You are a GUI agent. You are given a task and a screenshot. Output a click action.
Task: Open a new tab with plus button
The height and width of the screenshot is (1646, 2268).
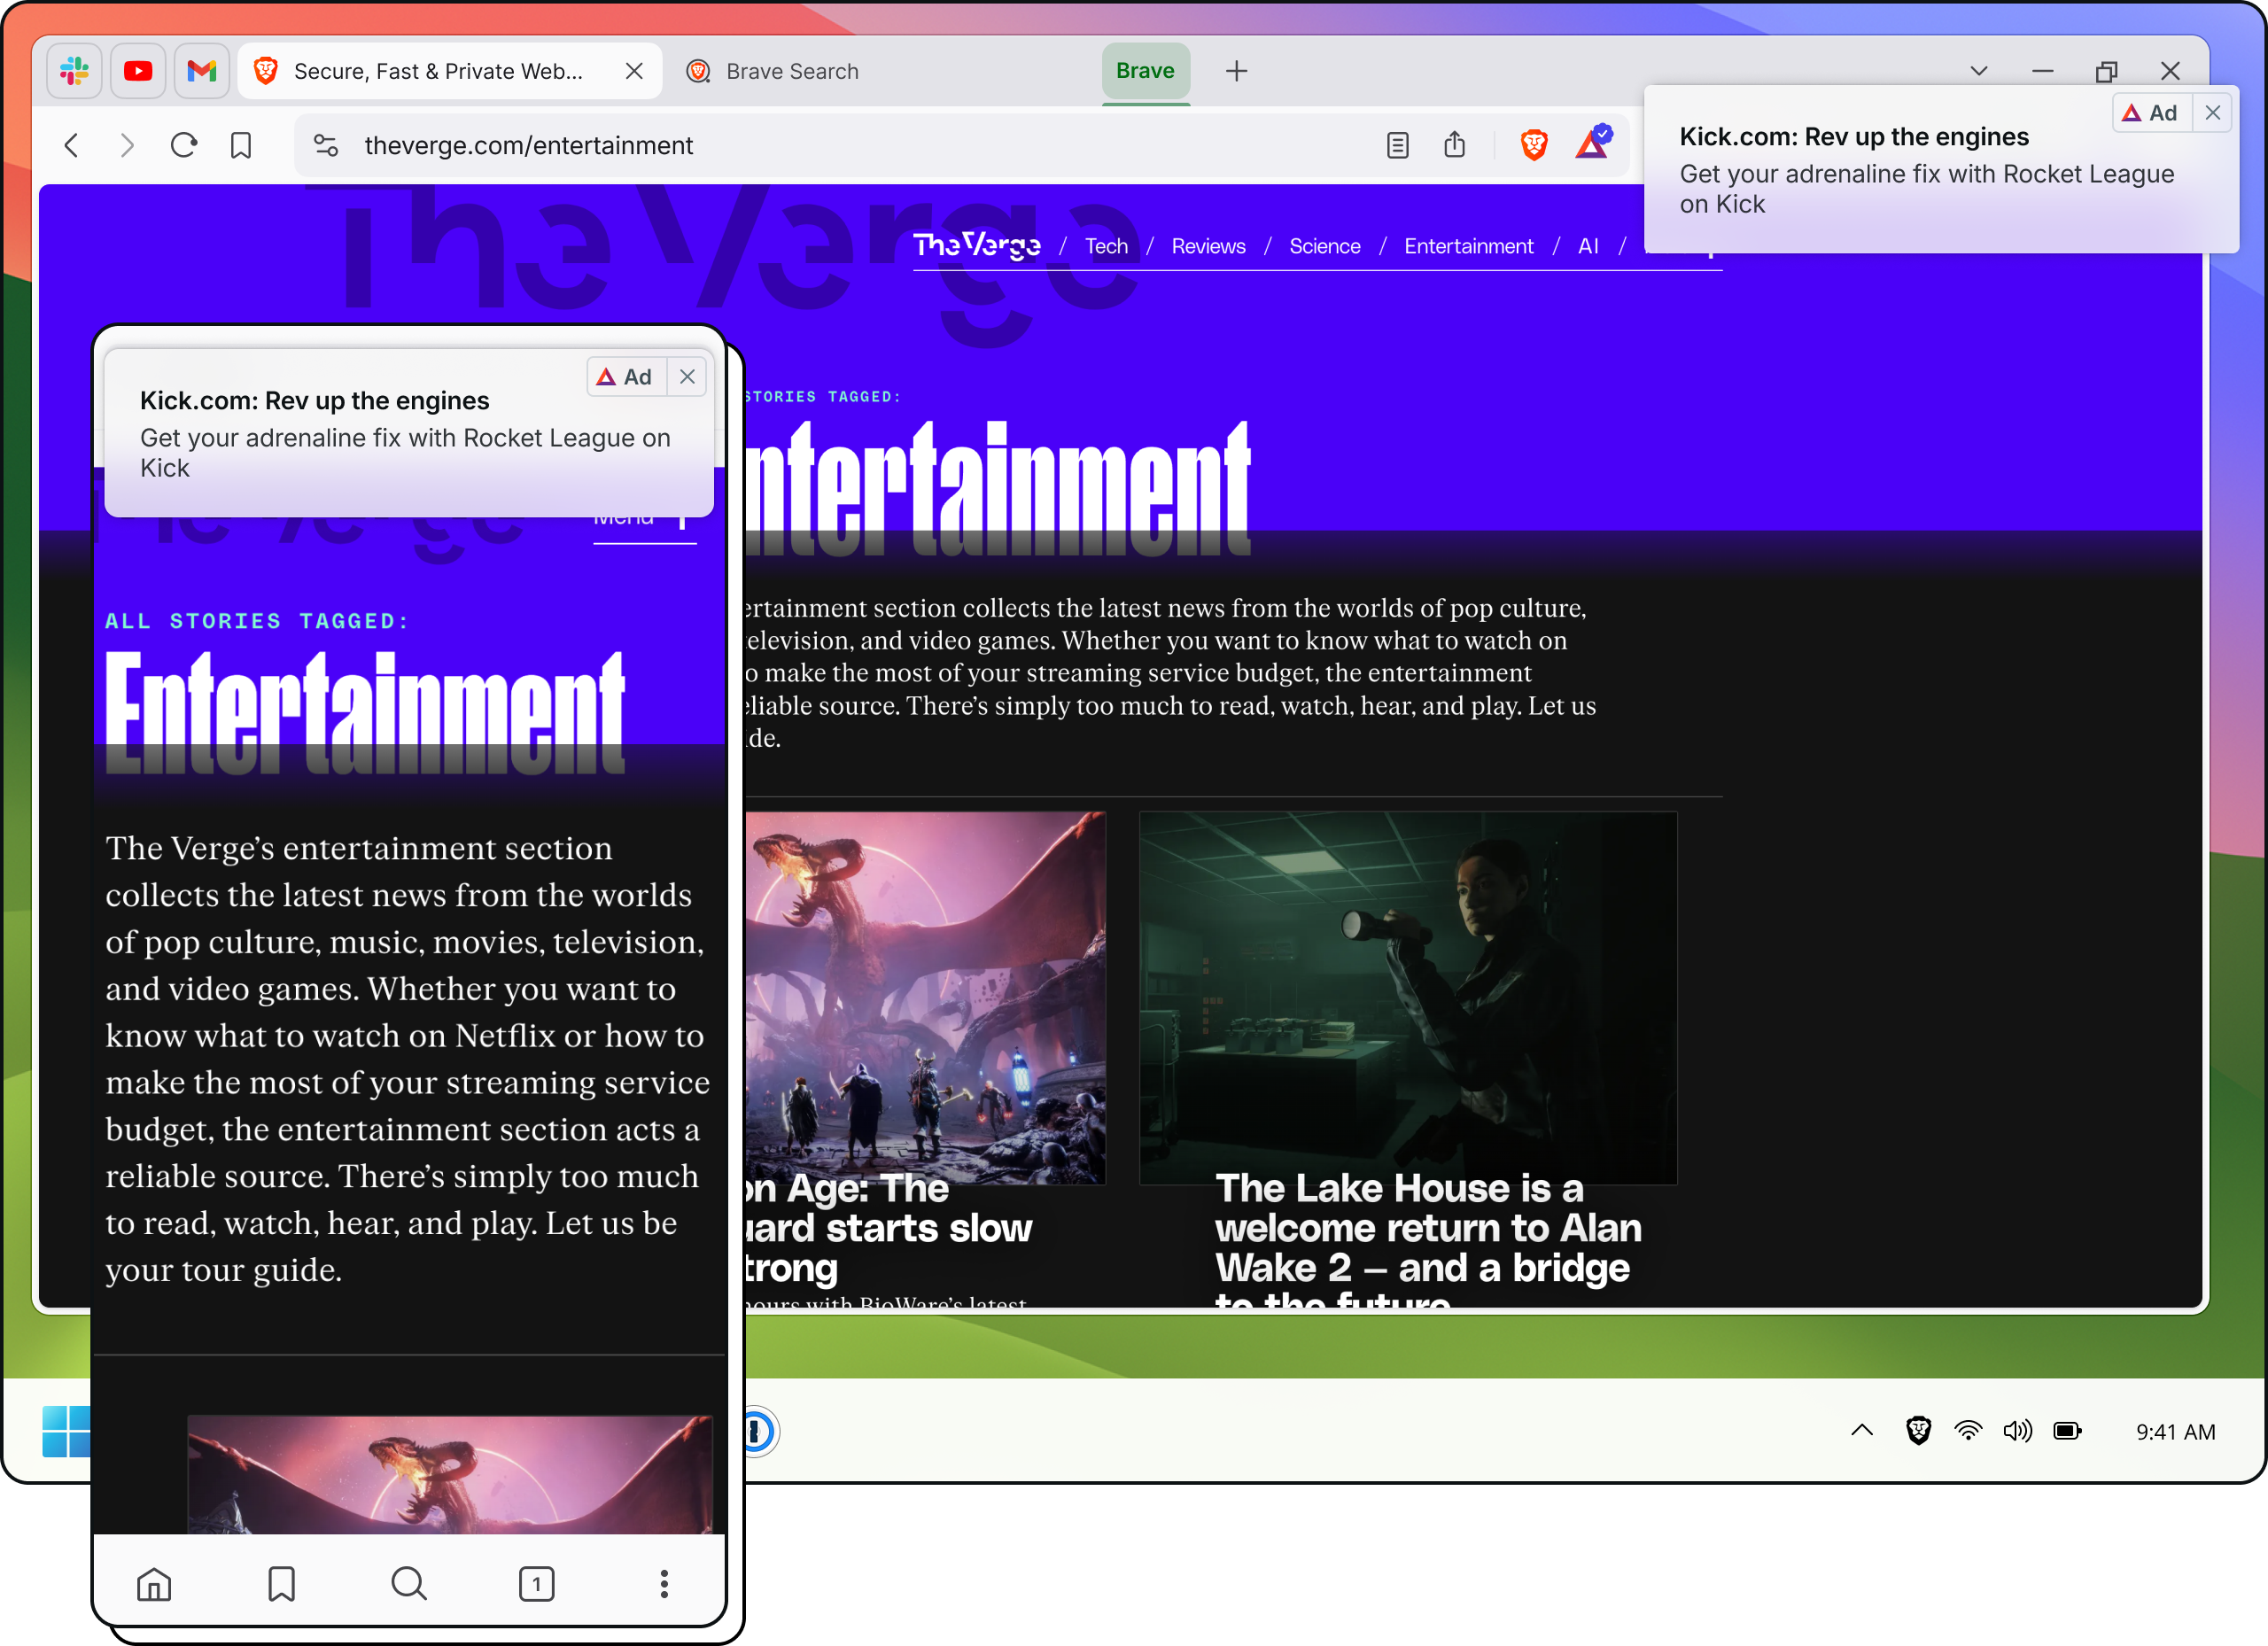pyautogui.click(x=1236, y=71)
